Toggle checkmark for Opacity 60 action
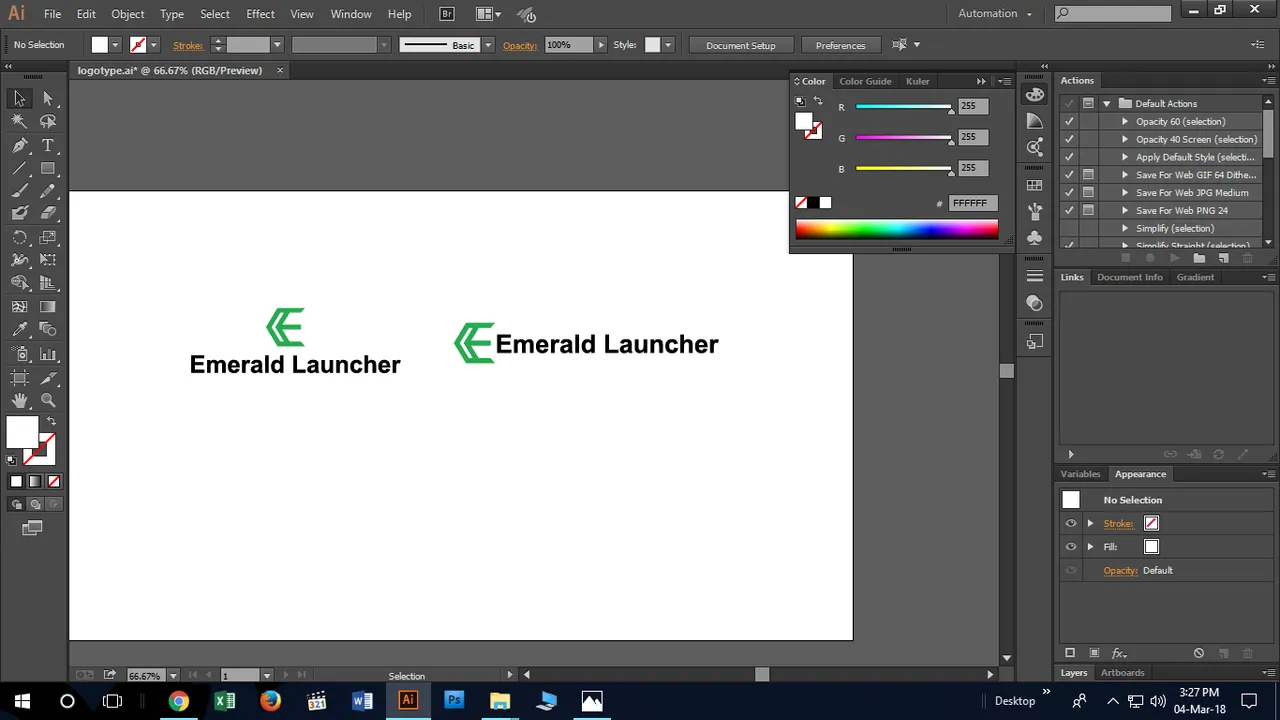Viewport: 1280px width, 720px height. pyautogui.click(x=1069, y=121)
